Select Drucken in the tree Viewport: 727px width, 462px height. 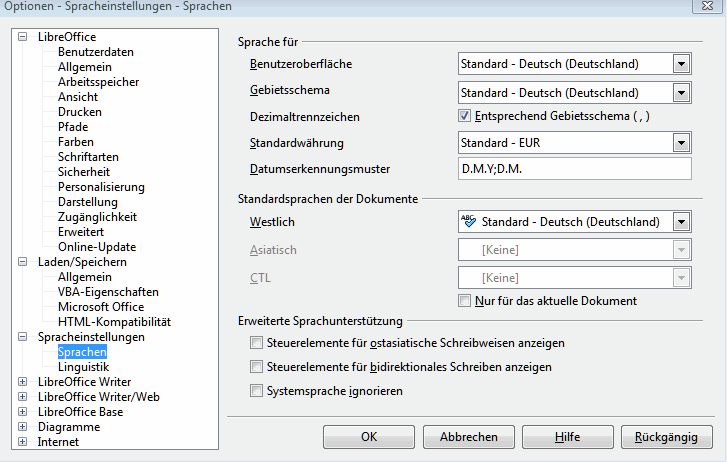click(x=80, y=112)
